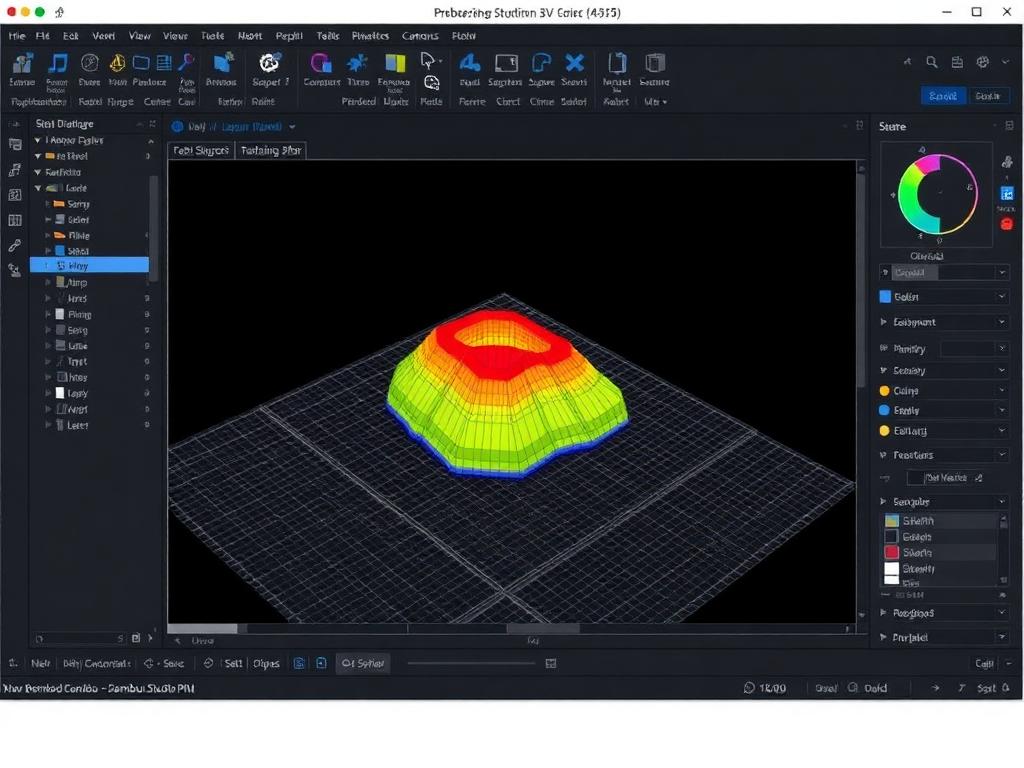
Task: Click the columns grid icon in left sidebar
Action: pos(14,221)
